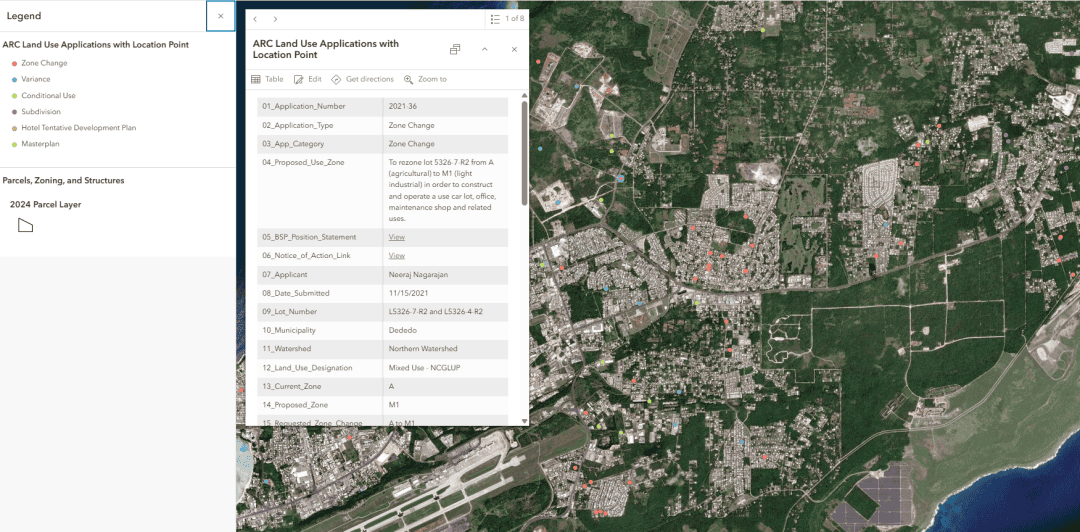Dock the popup window
Screen dimensions: 1080x532
point(455,49)
